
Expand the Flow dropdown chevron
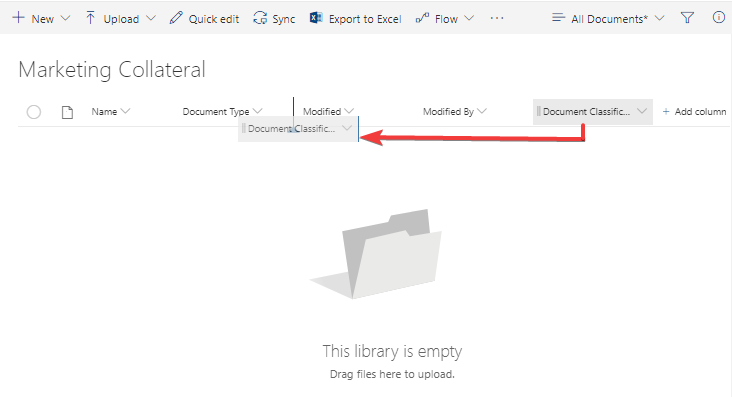(x=469, y=18)
